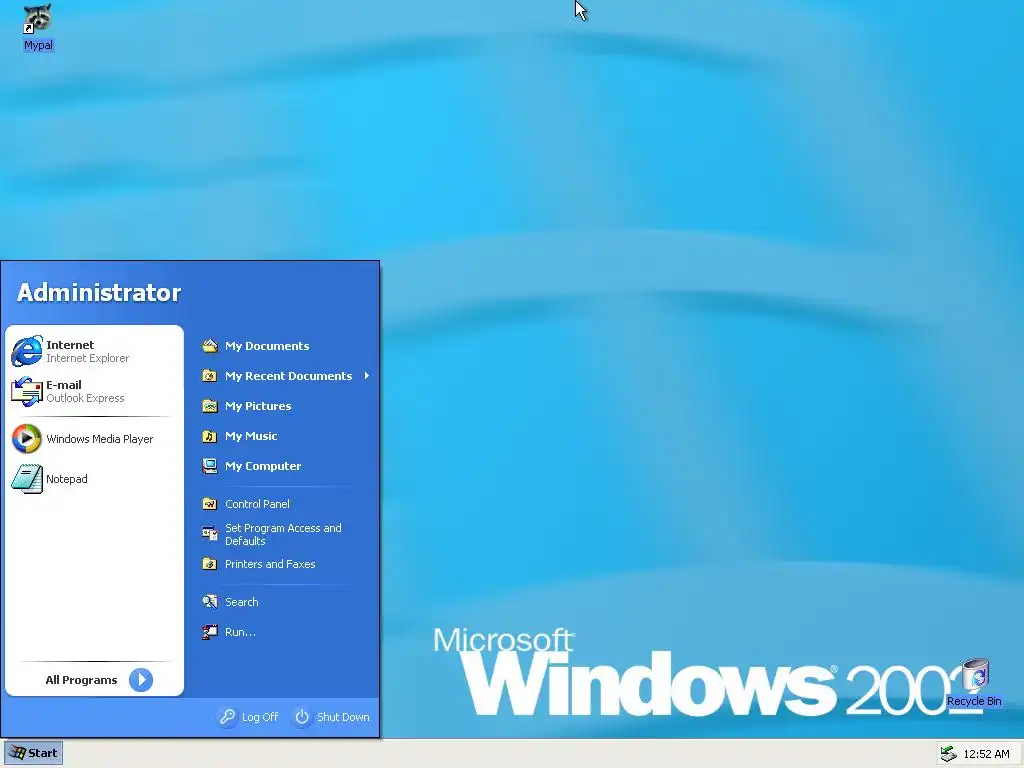Open Notepad from the Start menu
The image size is (1024, 768).
coord(27,479)
